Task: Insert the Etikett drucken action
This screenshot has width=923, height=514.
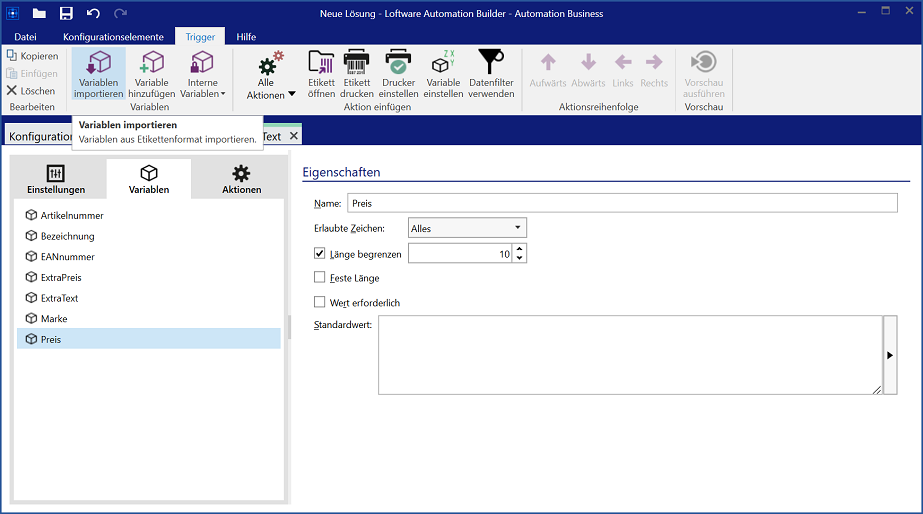Action: [x=356, y=74]
